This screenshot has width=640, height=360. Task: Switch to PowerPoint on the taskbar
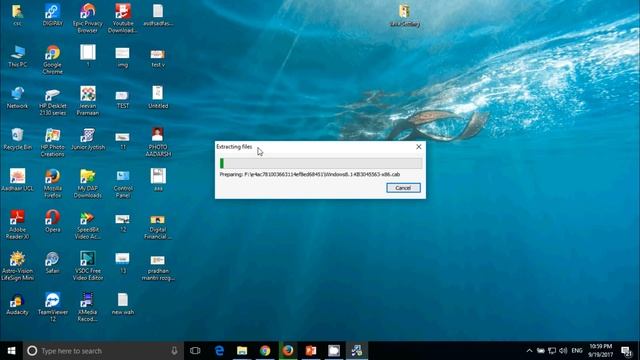click(311, 351)
